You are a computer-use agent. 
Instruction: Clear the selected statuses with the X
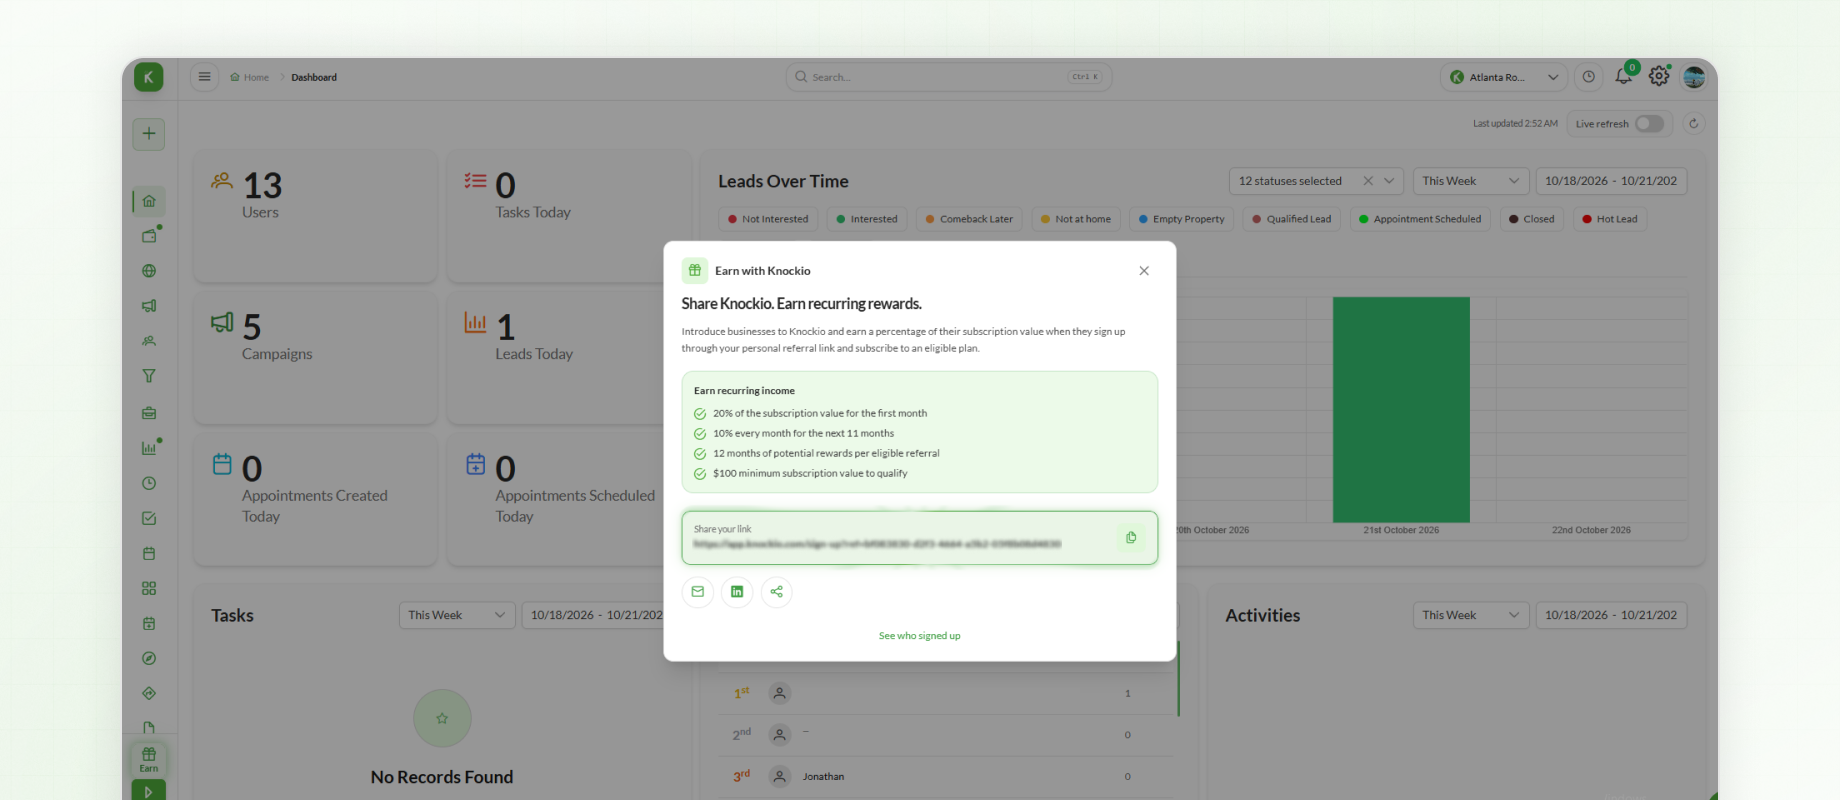coord(1368,181)
